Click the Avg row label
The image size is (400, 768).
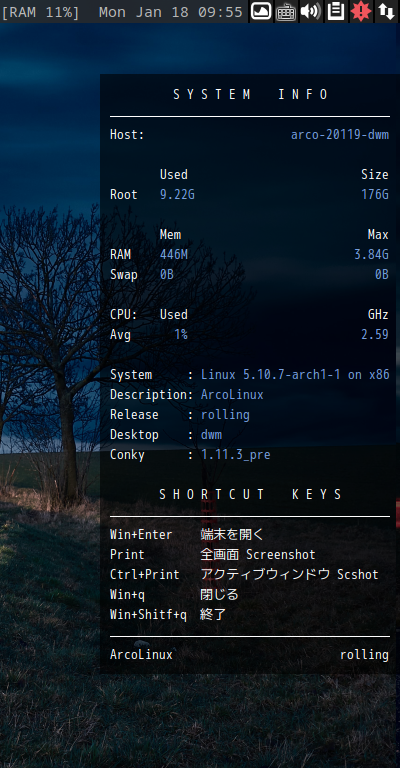120,335
